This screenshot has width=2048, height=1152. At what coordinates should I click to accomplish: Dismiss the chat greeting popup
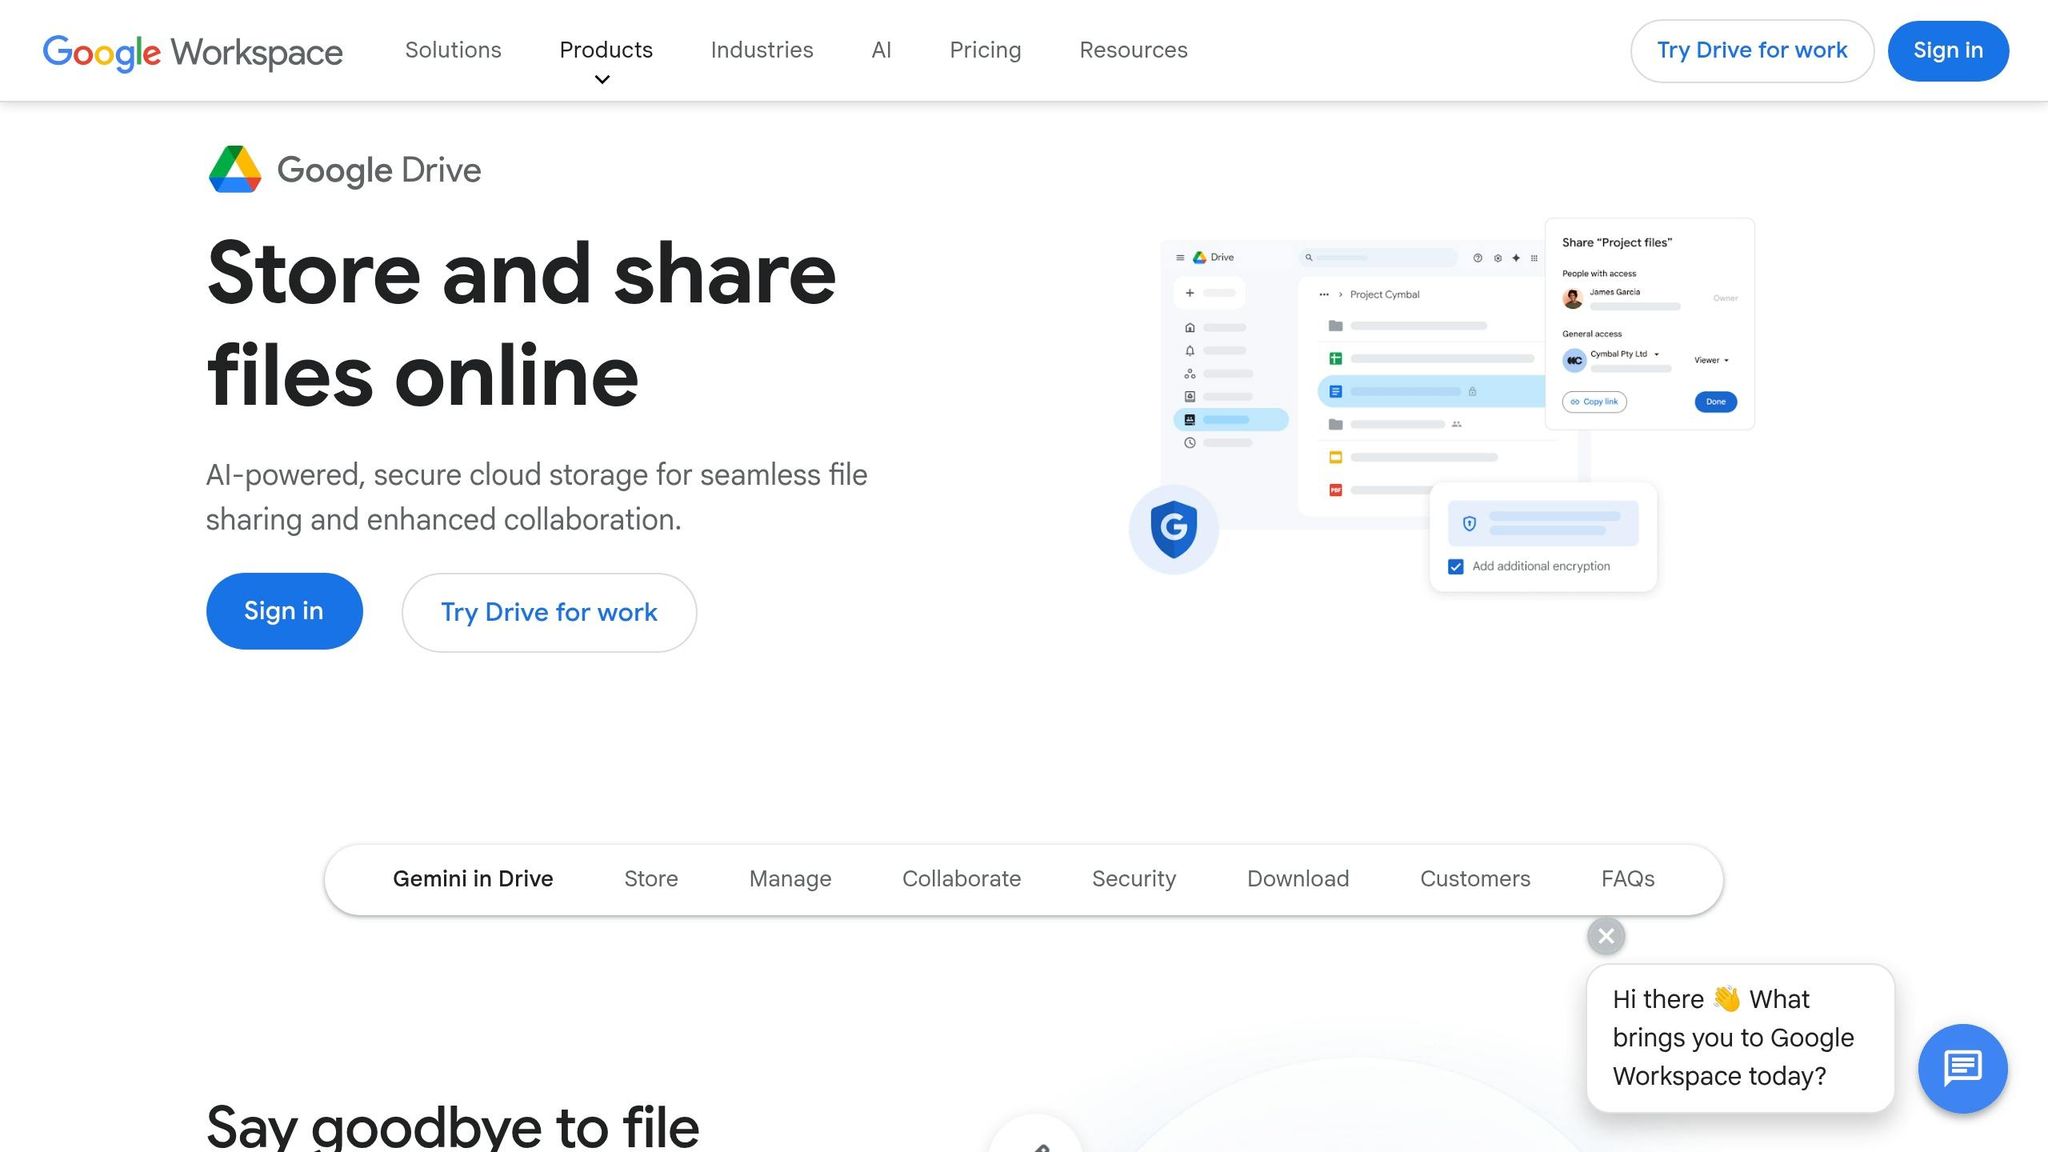[1605, 936]
